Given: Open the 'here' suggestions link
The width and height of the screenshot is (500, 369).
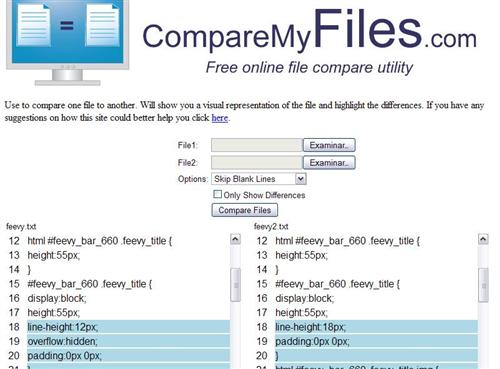Looking at the screenshot, I should tap(220, 118).
